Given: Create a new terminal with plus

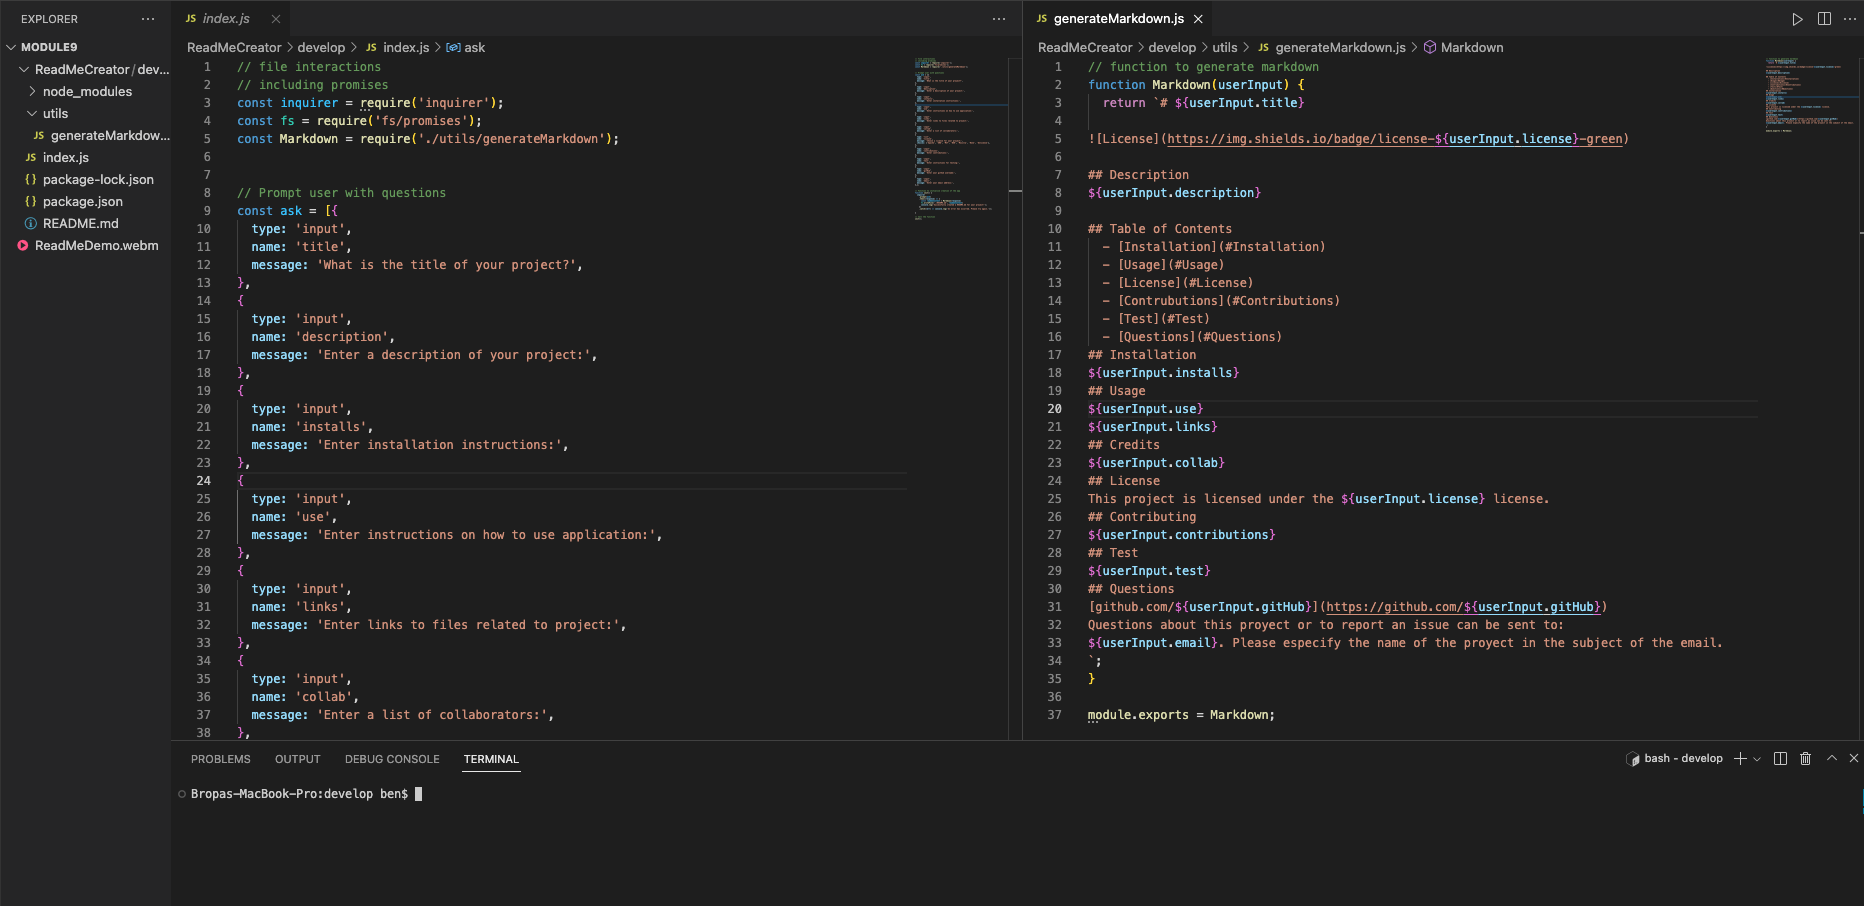Looking at the screenshot, I should pos(1740,759).
